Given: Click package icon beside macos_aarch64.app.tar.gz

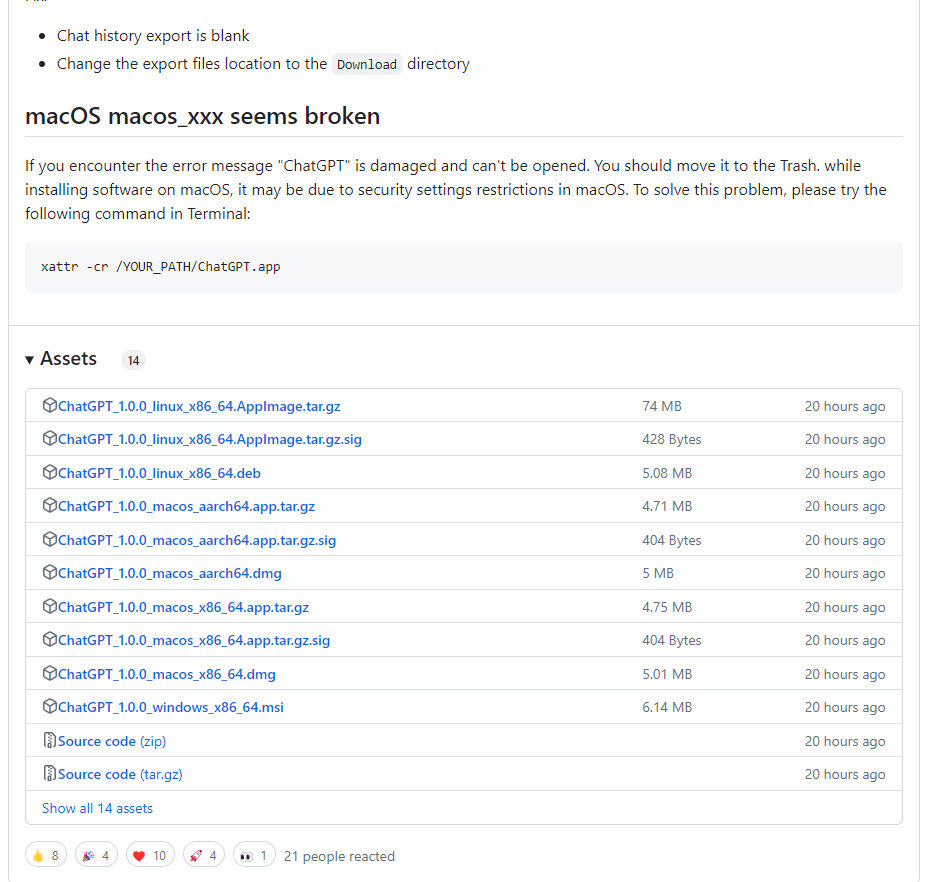Looking at the screenshot, I should click(x=50, y=506).
